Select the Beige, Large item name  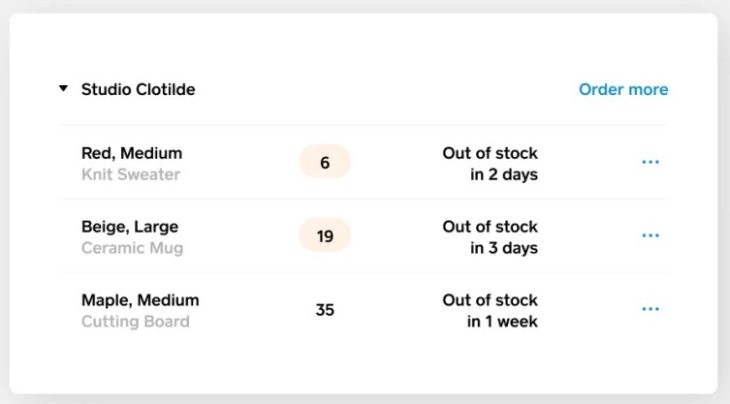(x=129, y=227)
